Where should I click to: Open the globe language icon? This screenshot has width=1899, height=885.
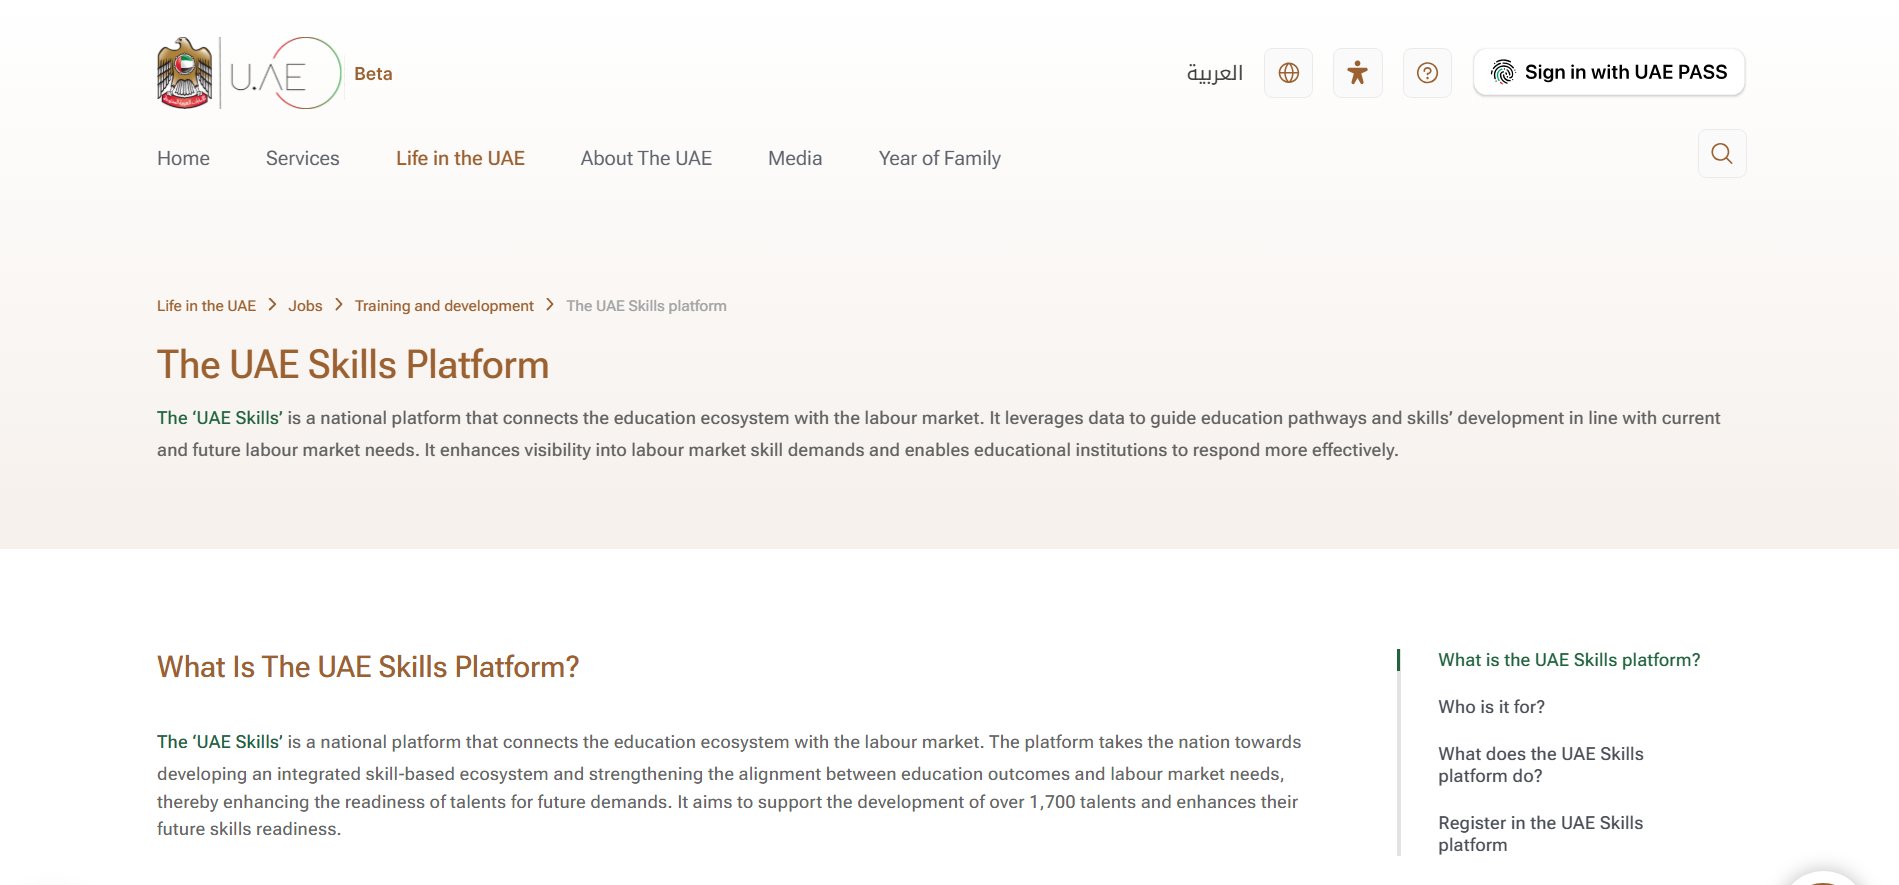click(1288, 73)
